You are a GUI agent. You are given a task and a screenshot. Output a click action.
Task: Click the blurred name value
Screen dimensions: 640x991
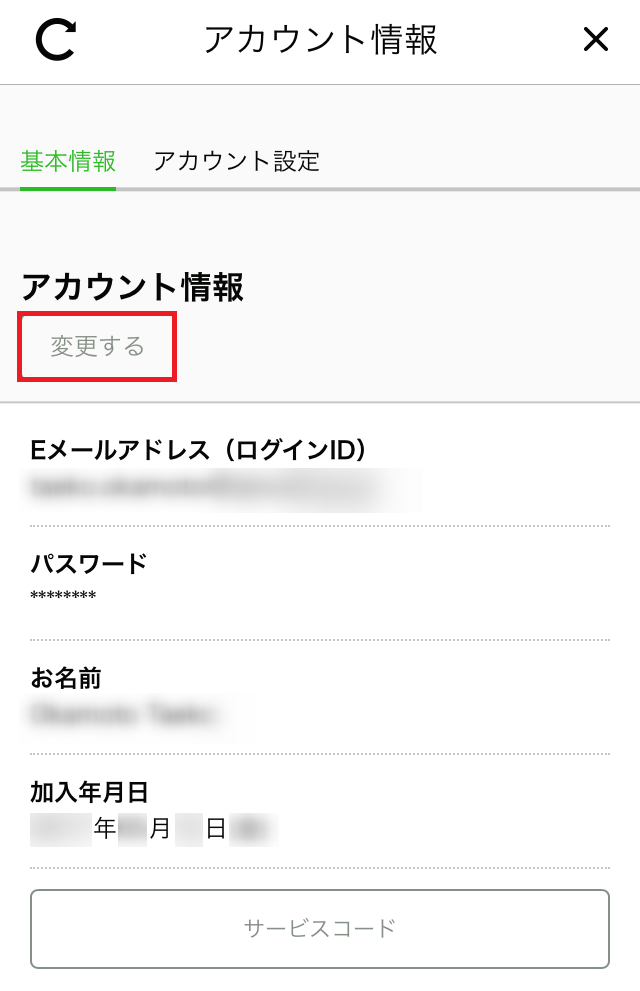124,714
